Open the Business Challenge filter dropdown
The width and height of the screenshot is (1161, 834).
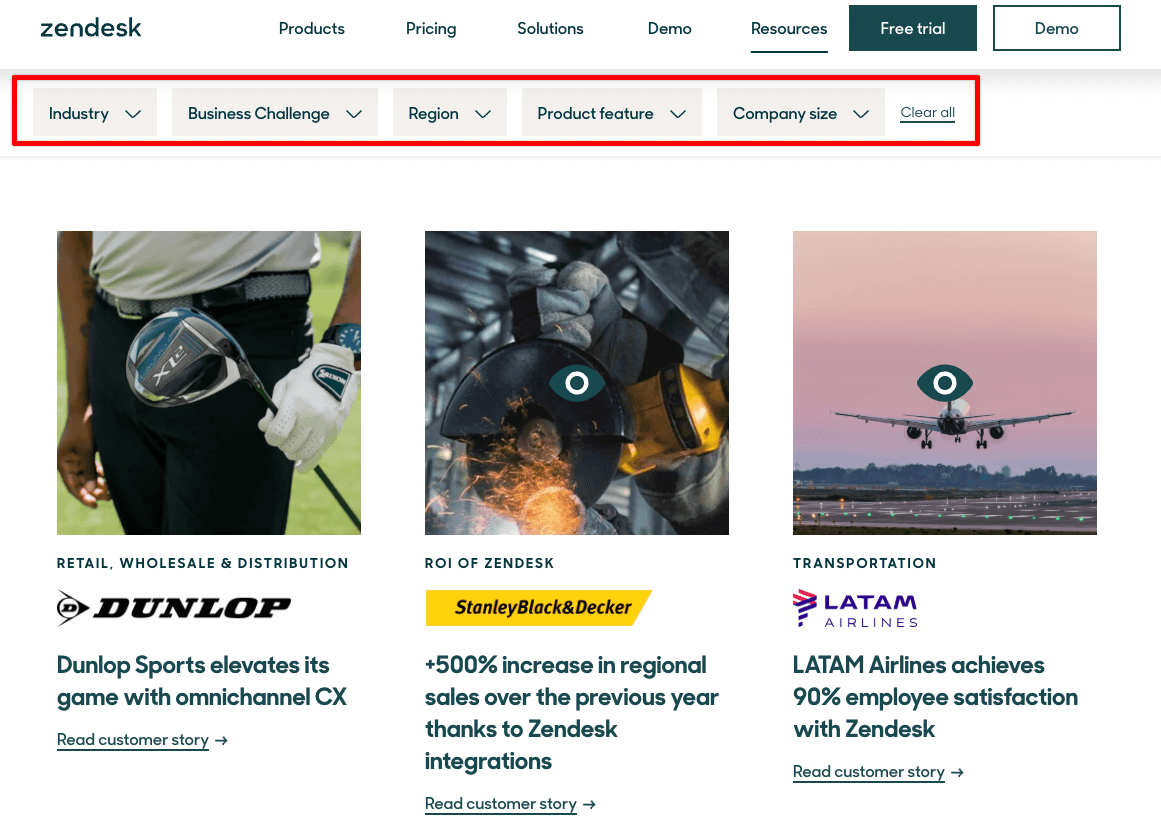(x=275, y=113)
